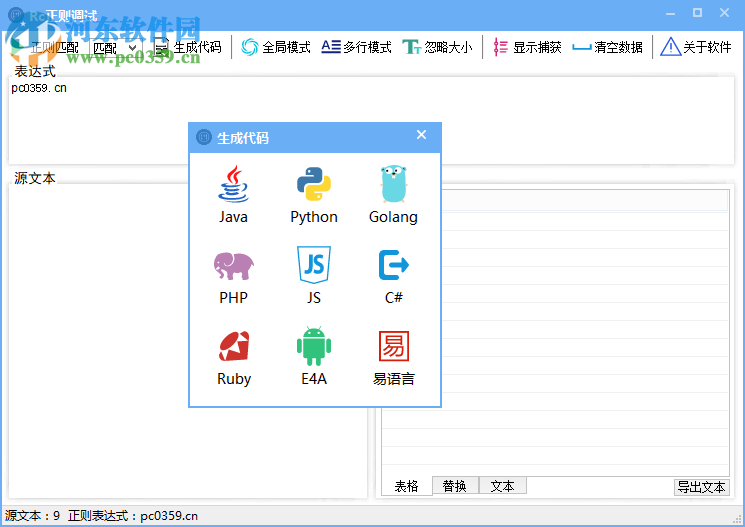This screenshot has width=745, height=527.
Task: Toggle 忽略大小 ignore case option
Action: [437, 47]
